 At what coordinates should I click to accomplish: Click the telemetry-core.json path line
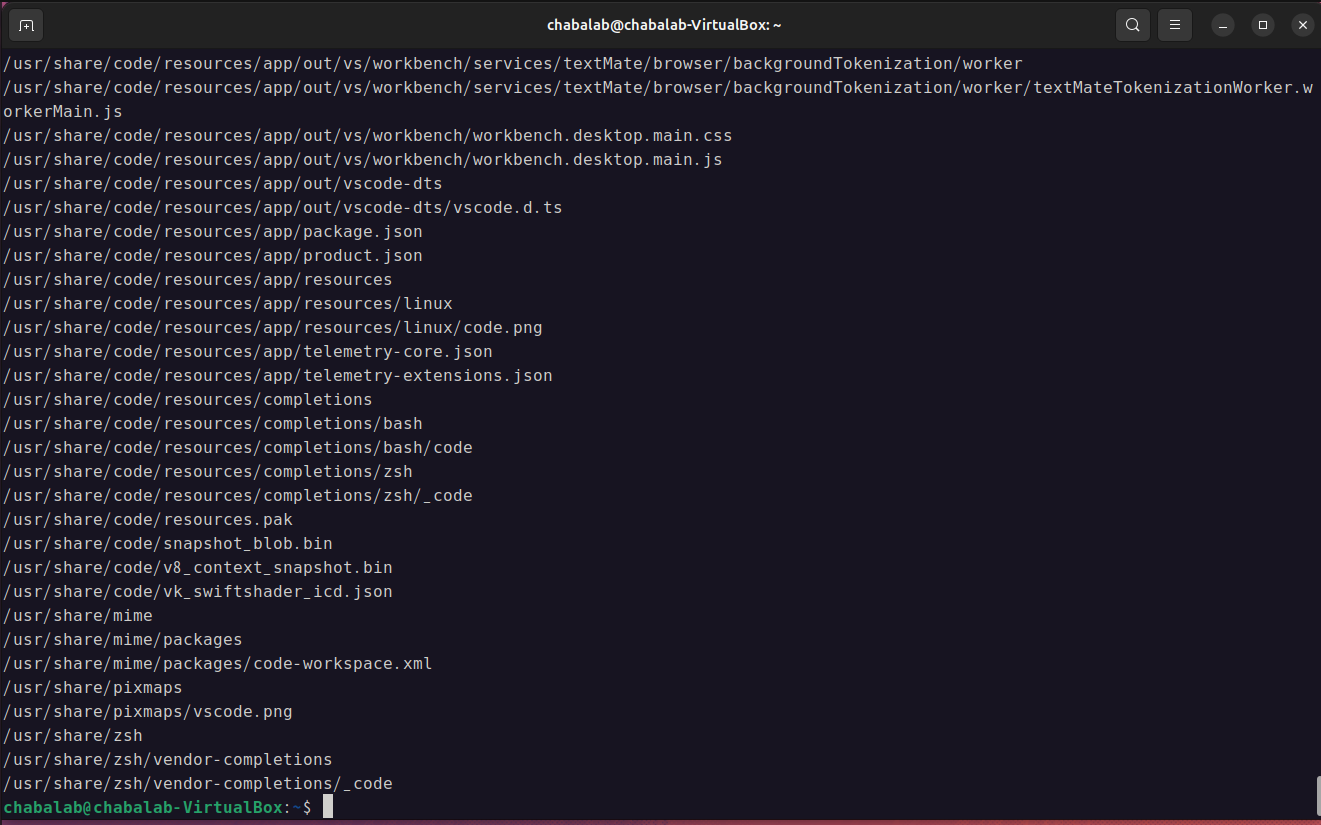coord(247,352)
